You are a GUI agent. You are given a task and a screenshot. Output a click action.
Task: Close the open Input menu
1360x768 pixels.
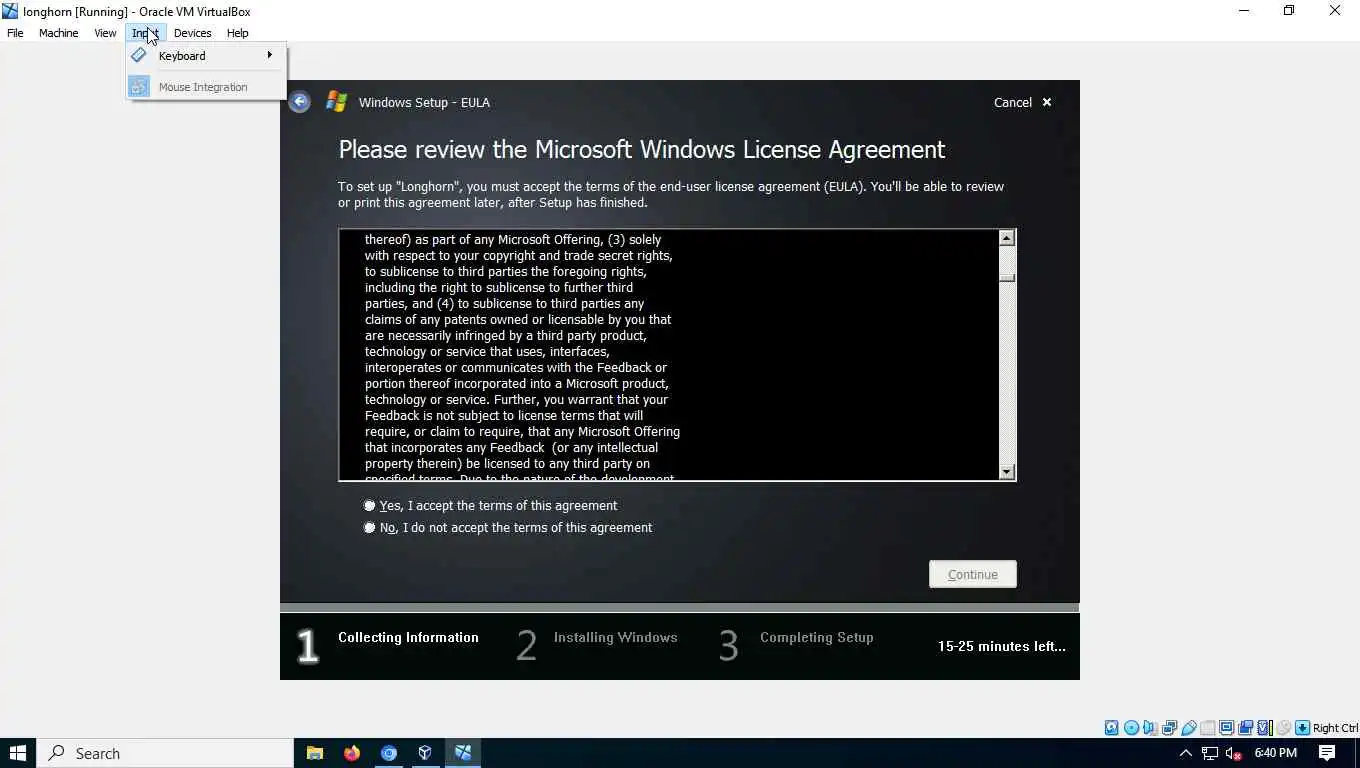[x=145, y=33]
